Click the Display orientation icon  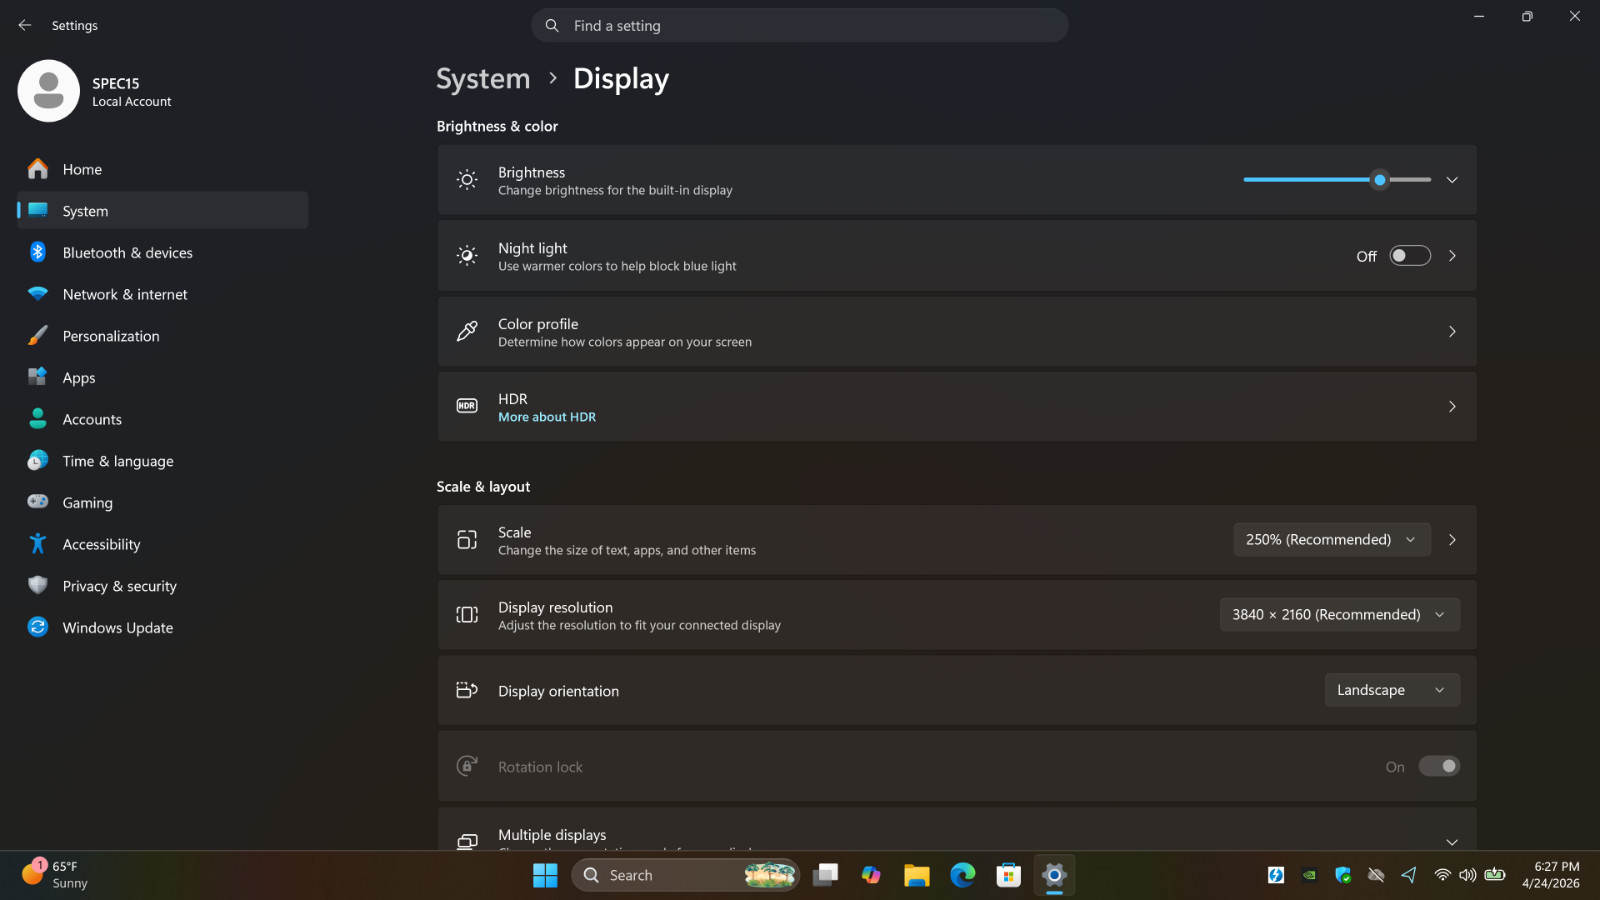pos(467,690)
